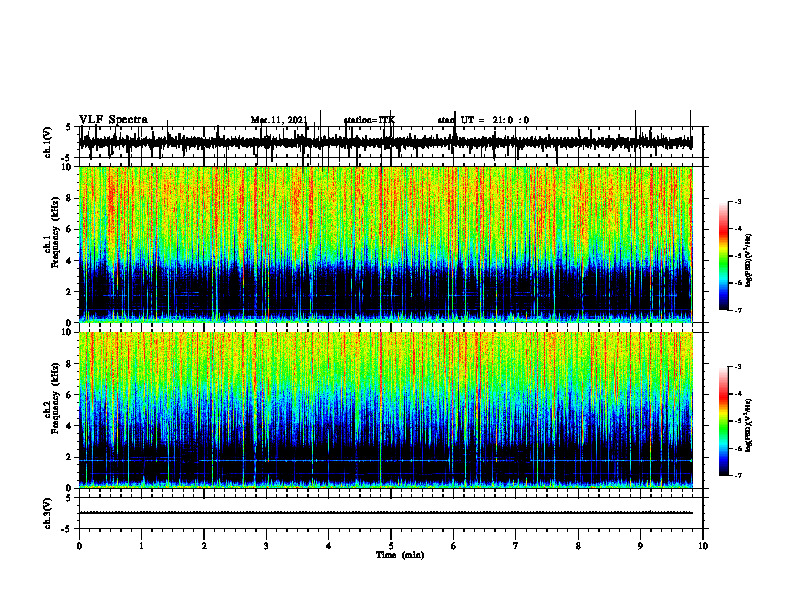Click the 'Time (min)' axis title

tap(400, 555)
